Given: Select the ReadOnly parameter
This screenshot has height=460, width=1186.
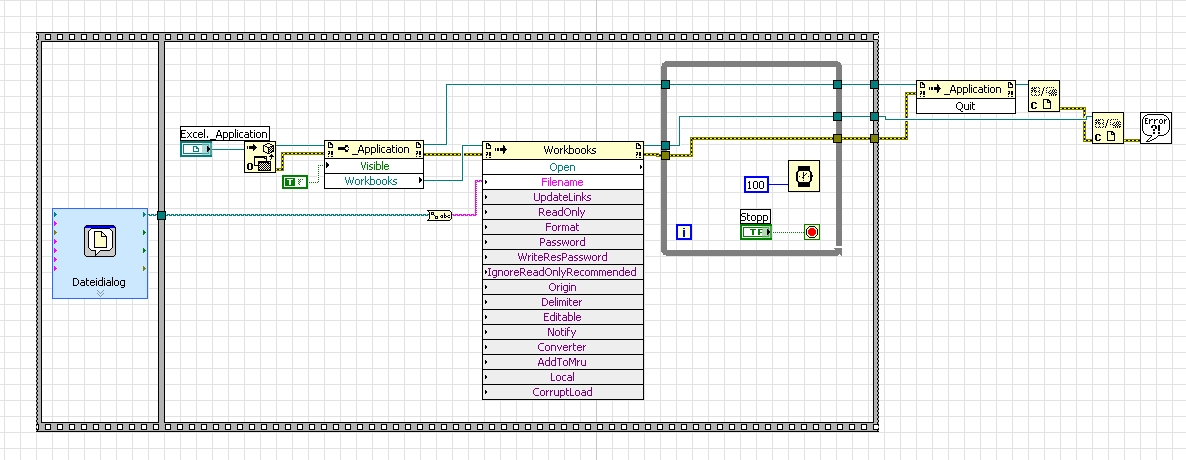Looking at the screenshot, I should click(563, 213).
